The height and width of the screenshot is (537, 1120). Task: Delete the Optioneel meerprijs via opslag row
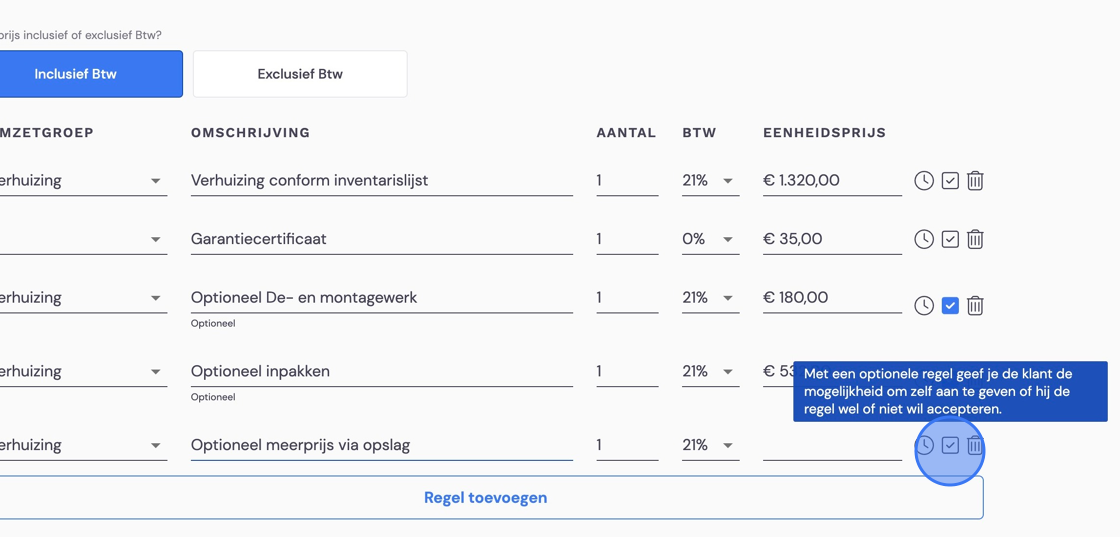coord(975,446)
